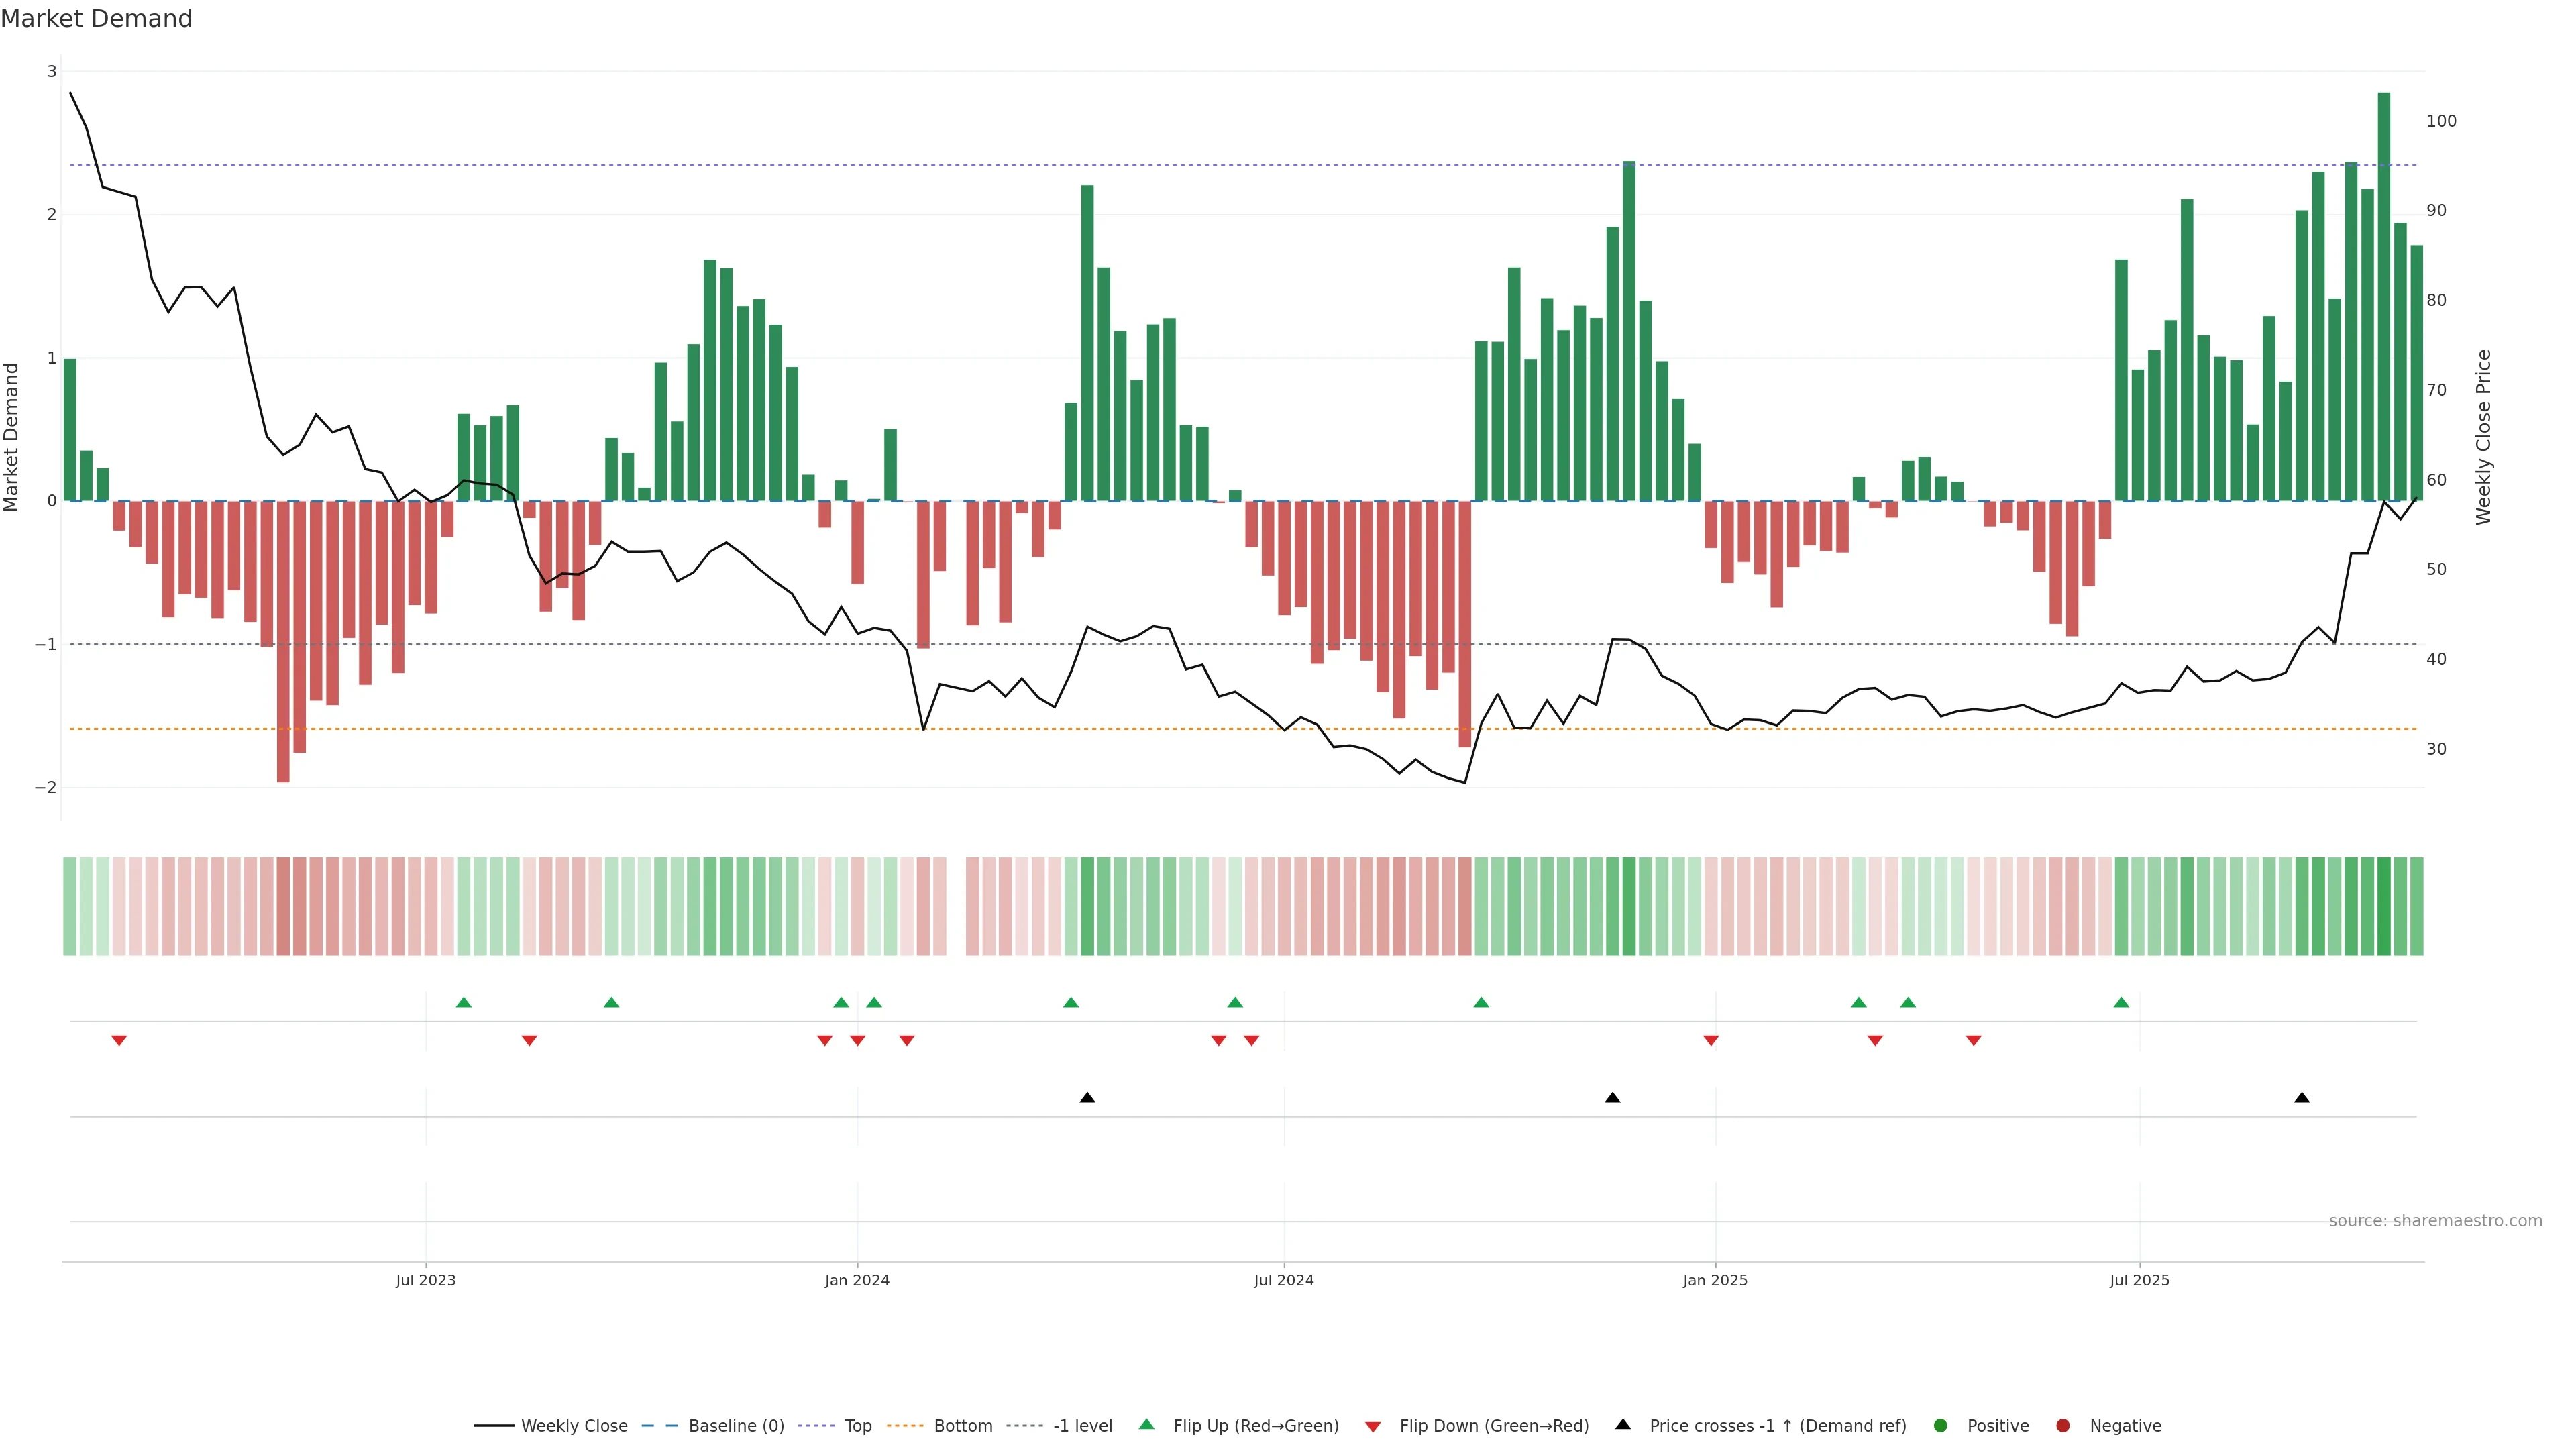
Task: Click the Flip Down legend red triangle
Action: 1373,1426
